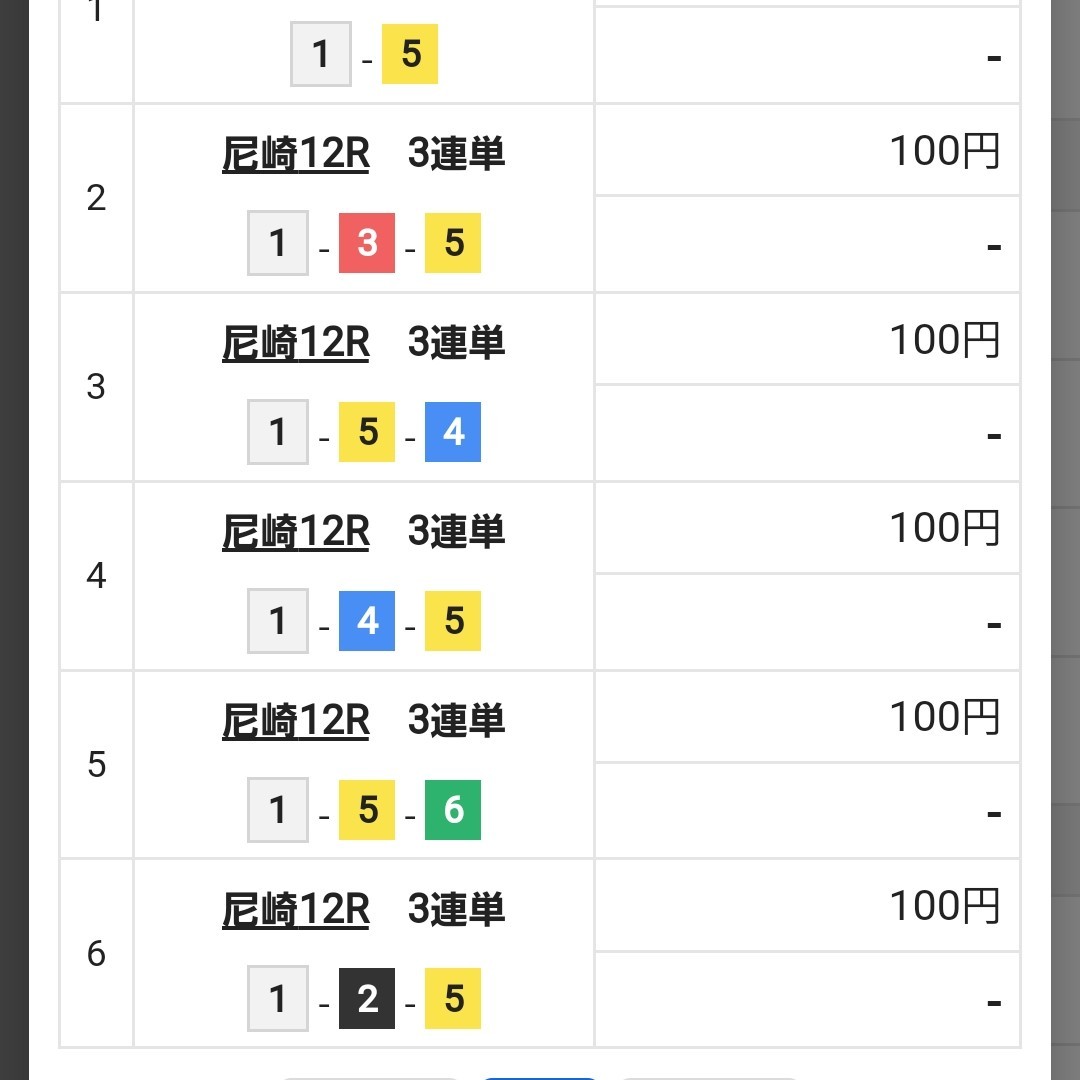Open the 尼崎12R link in row 3
Screen dimensions: 1080x1080
(295, 343)
